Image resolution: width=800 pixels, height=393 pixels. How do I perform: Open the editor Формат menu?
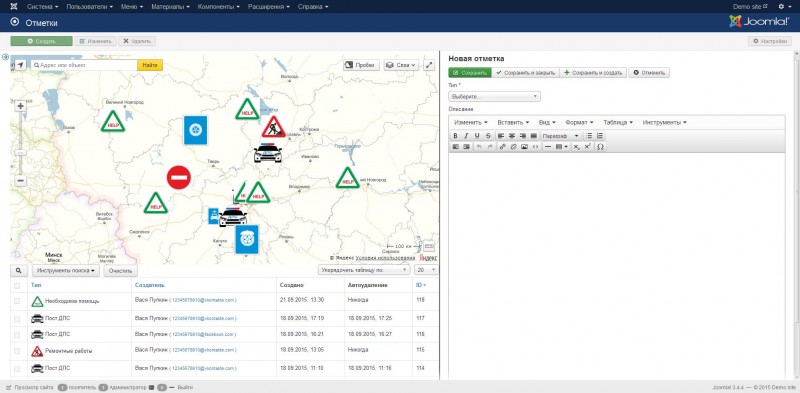coord(579,122)
